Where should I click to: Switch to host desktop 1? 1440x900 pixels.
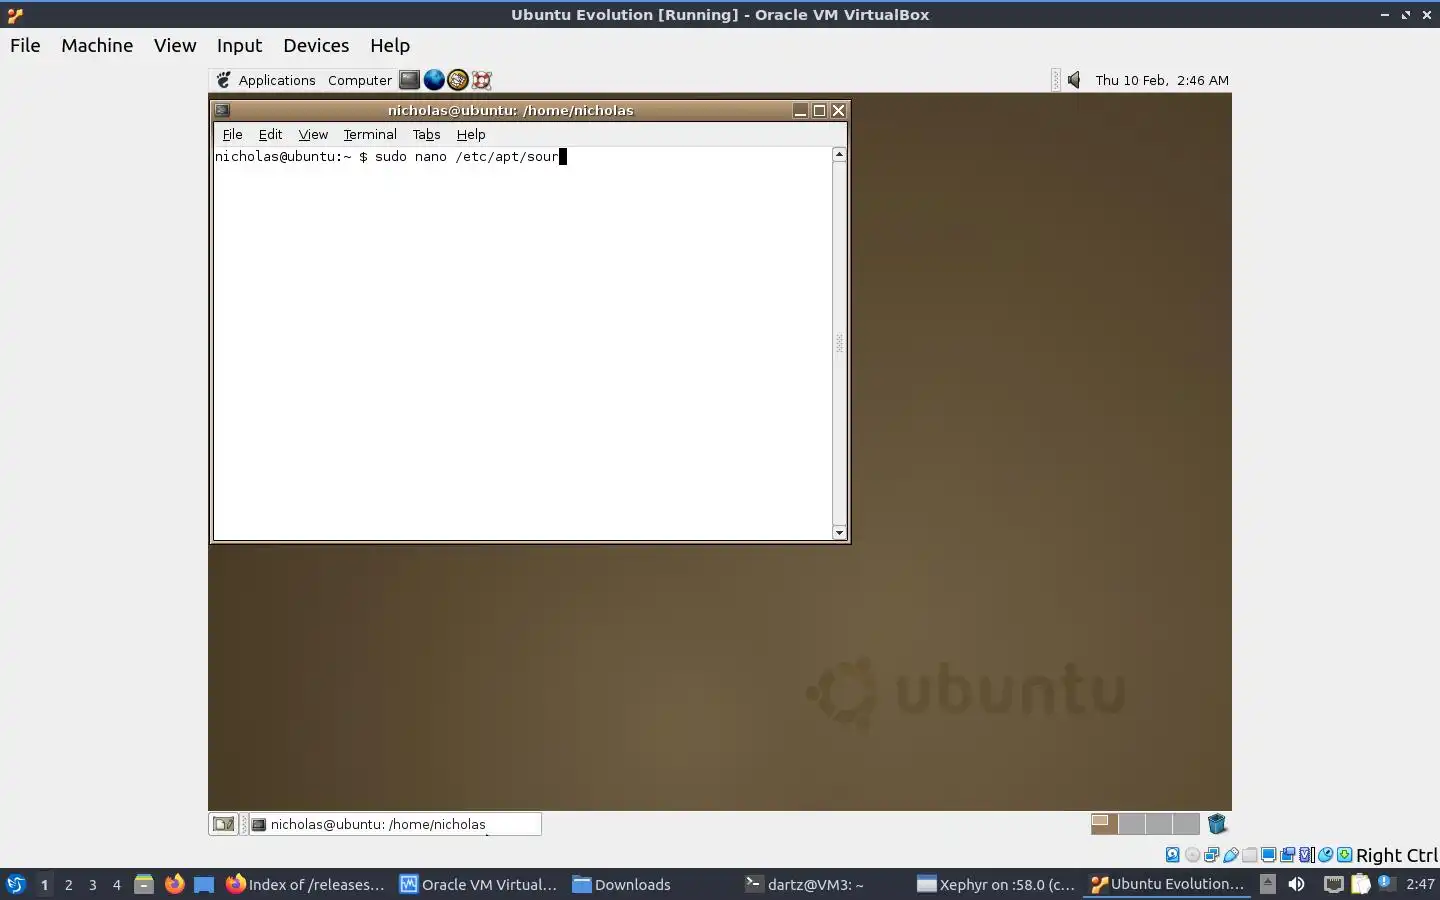(44, 884)
